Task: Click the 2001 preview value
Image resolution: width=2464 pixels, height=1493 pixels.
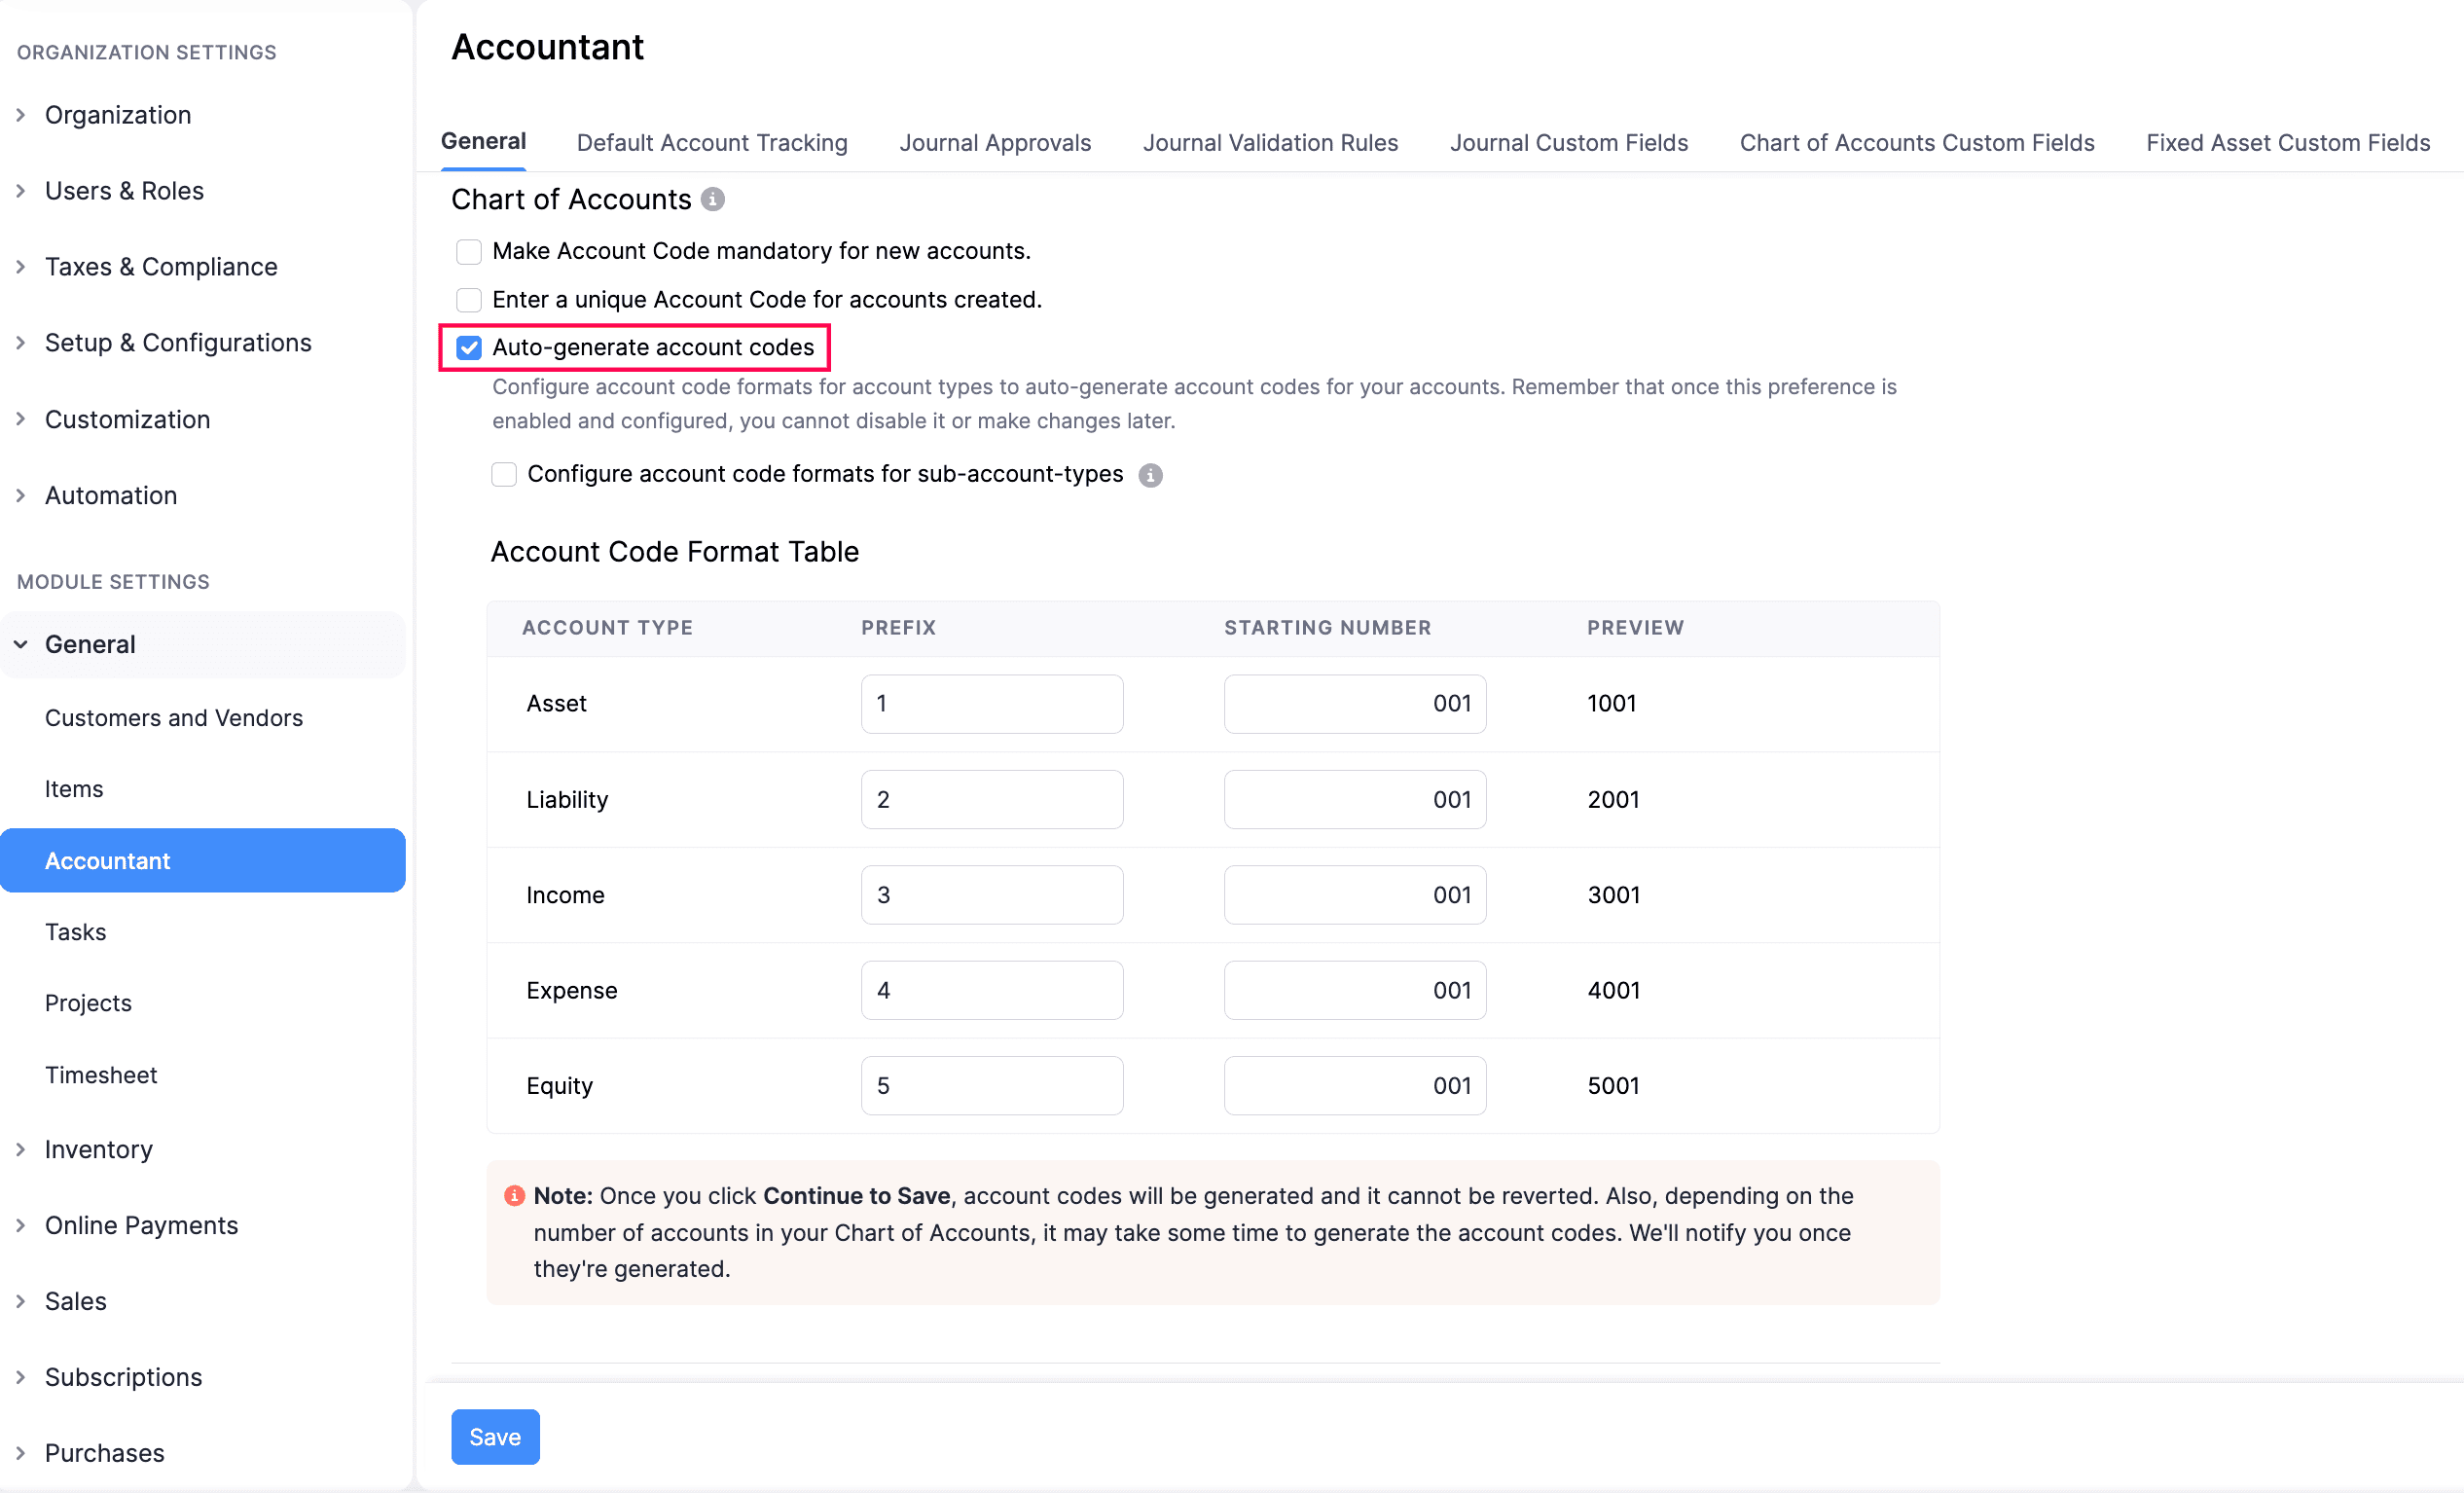Action: pyautogui.click(x=1613, y=800)
